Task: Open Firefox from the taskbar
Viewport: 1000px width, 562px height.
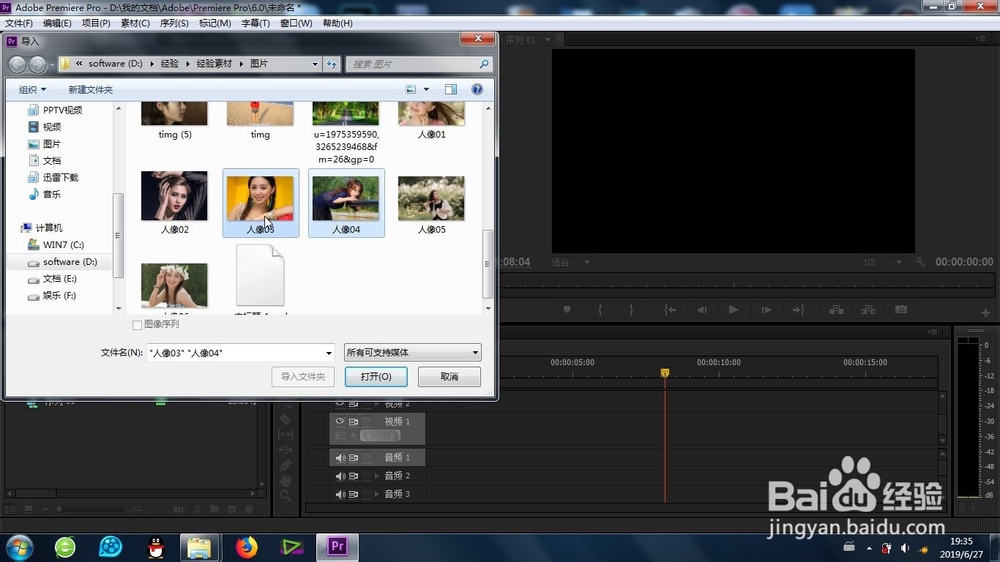Action: coord(246,547)
